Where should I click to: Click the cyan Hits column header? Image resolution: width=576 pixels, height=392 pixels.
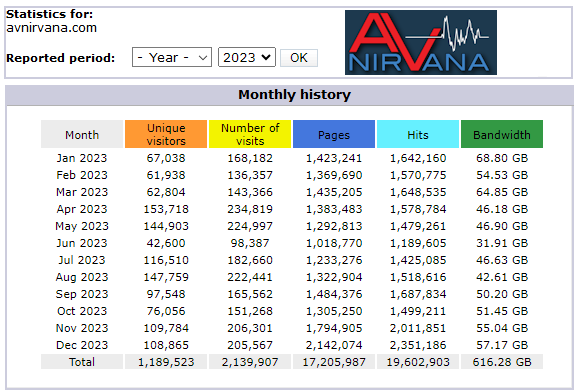pos(418,134)
